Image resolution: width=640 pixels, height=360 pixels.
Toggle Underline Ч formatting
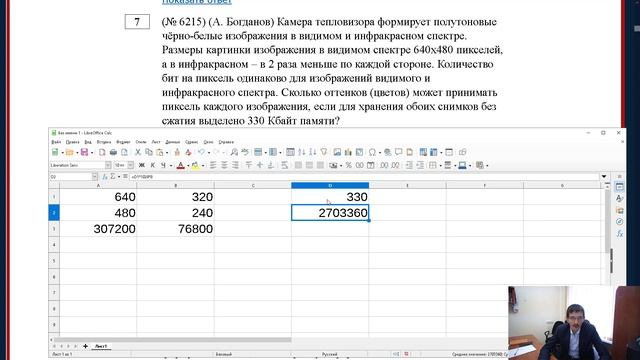tap(163, 165)
